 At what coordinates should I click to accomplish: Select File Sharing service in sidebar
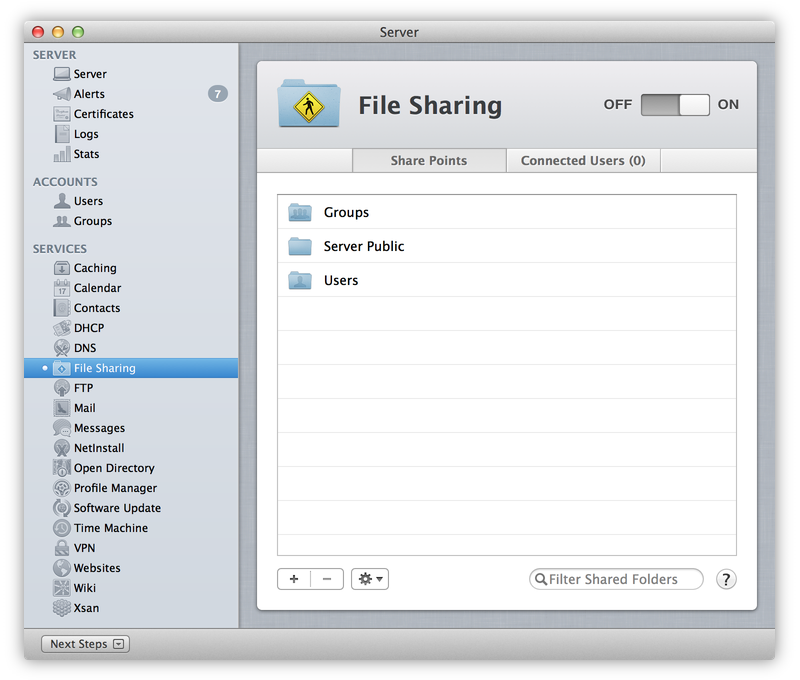[131, 368]
